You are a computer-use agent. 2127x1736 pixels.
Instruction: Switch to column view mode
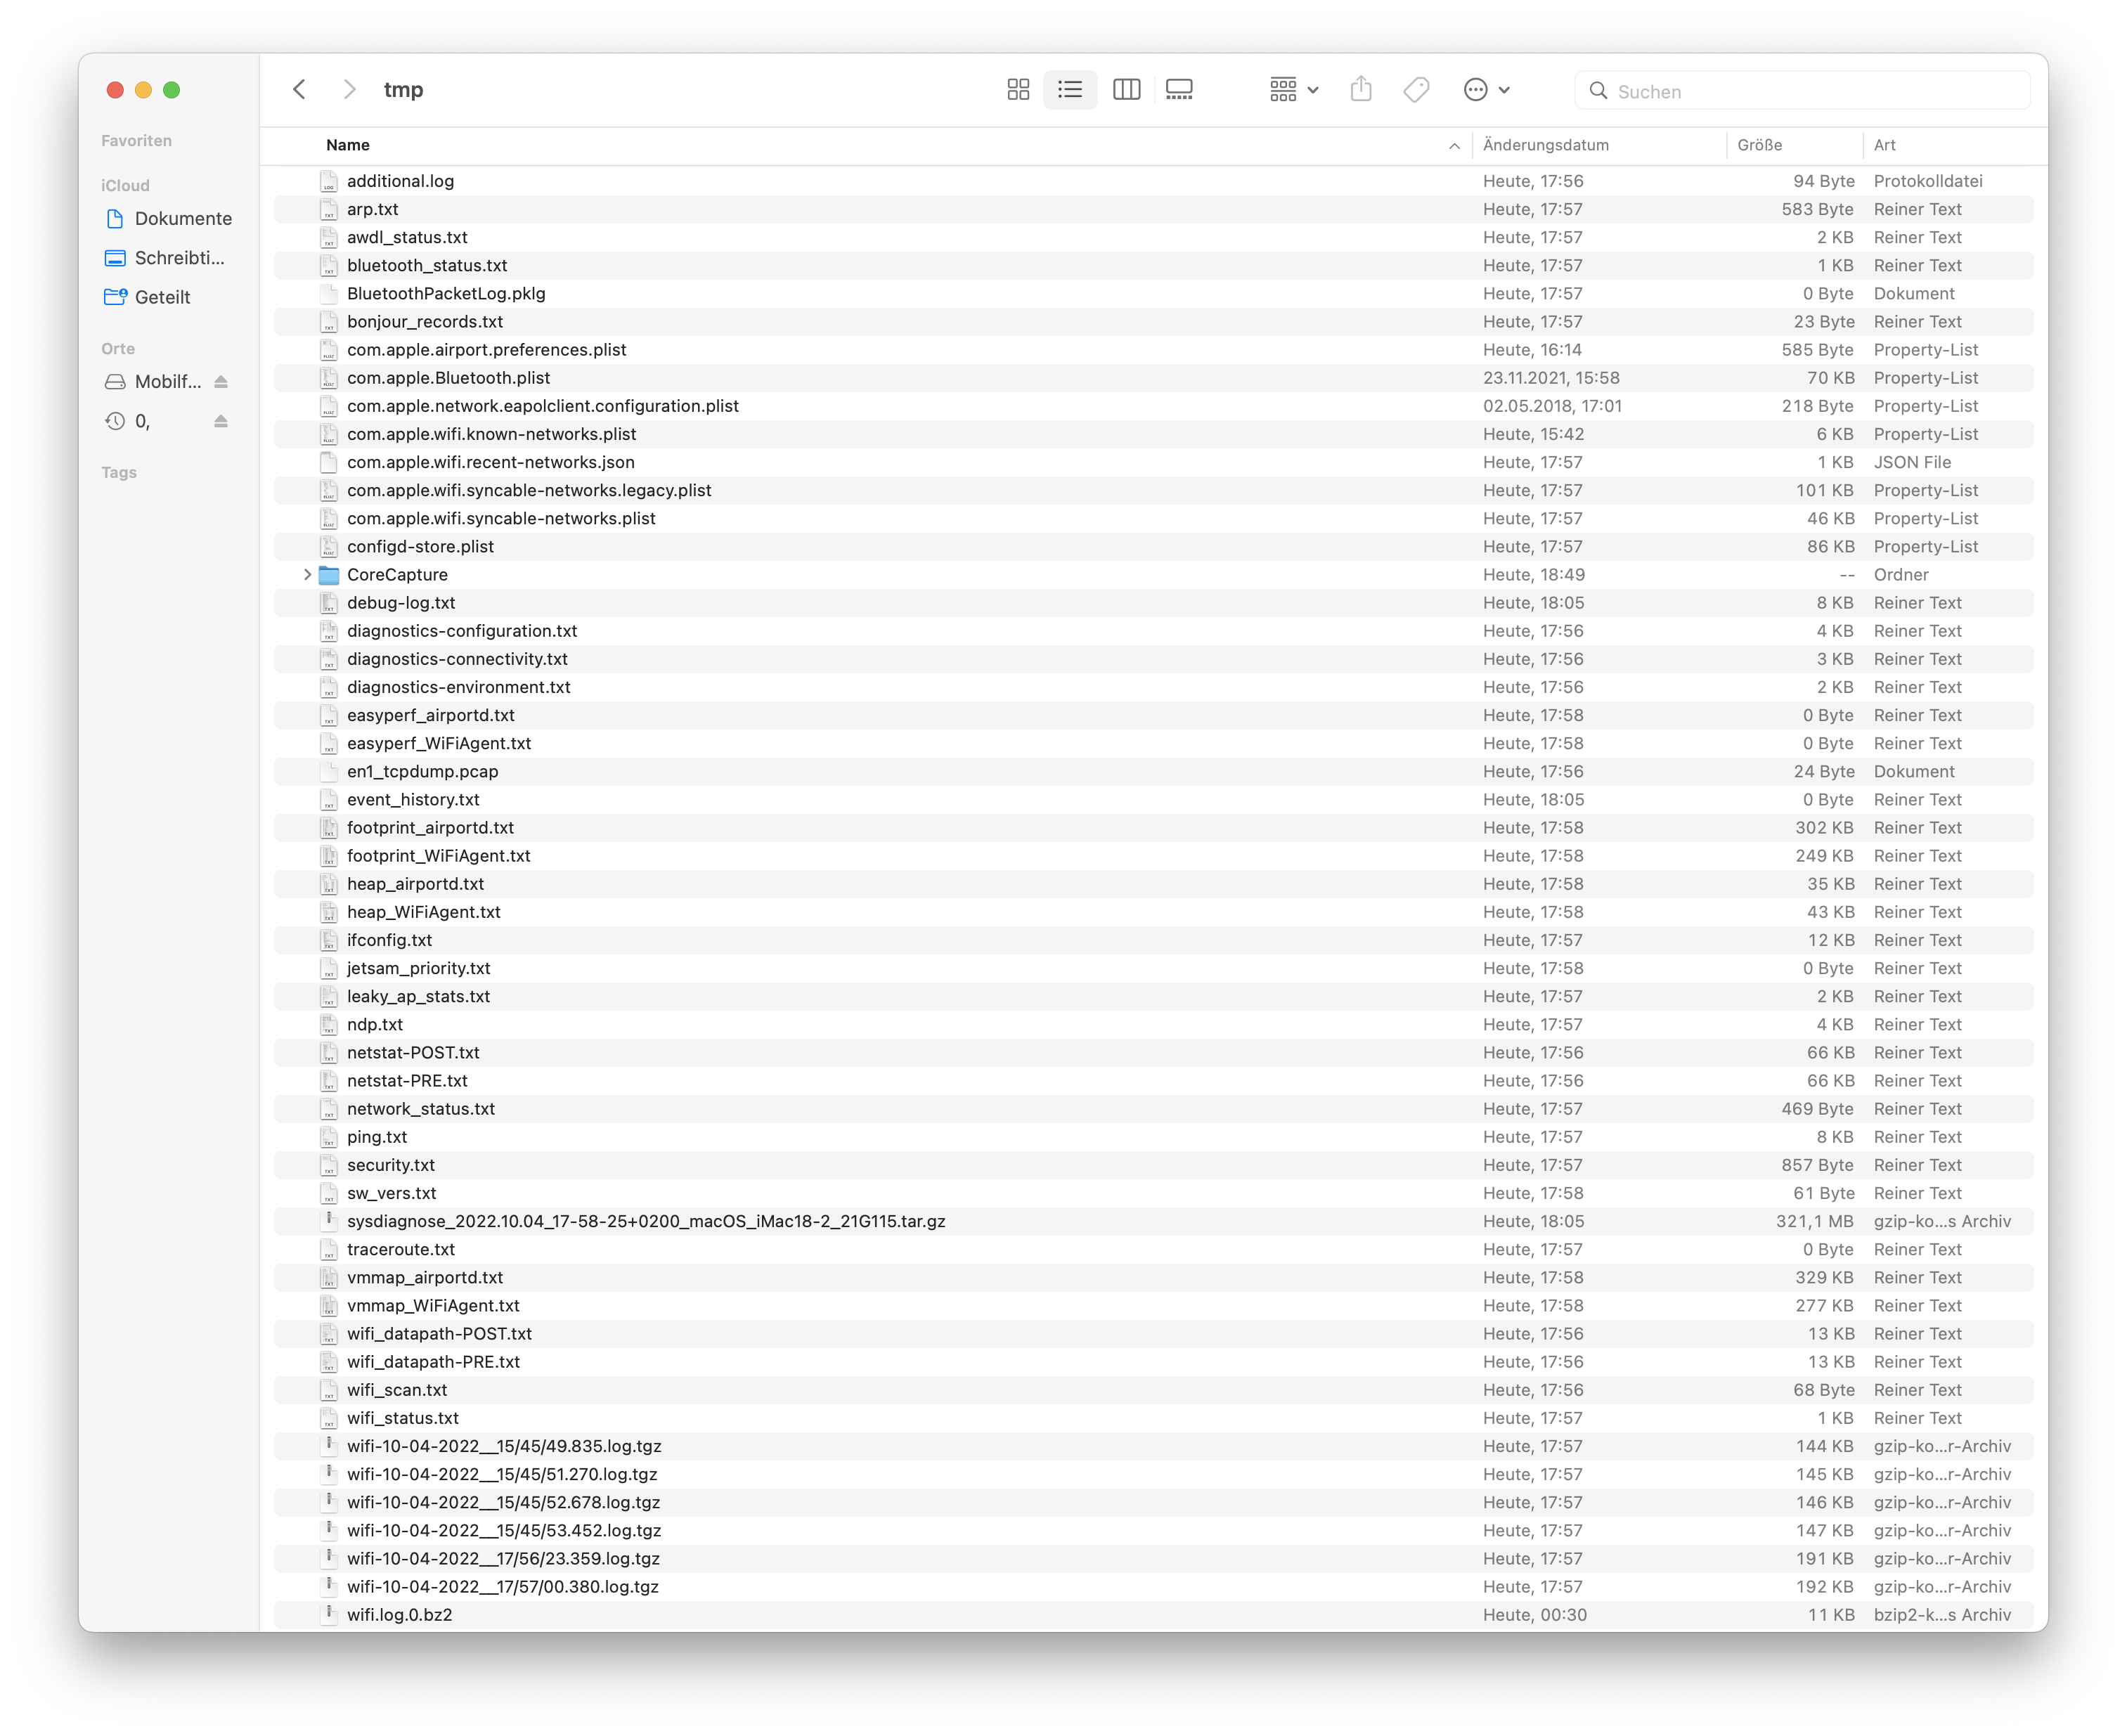(1126, 90)
